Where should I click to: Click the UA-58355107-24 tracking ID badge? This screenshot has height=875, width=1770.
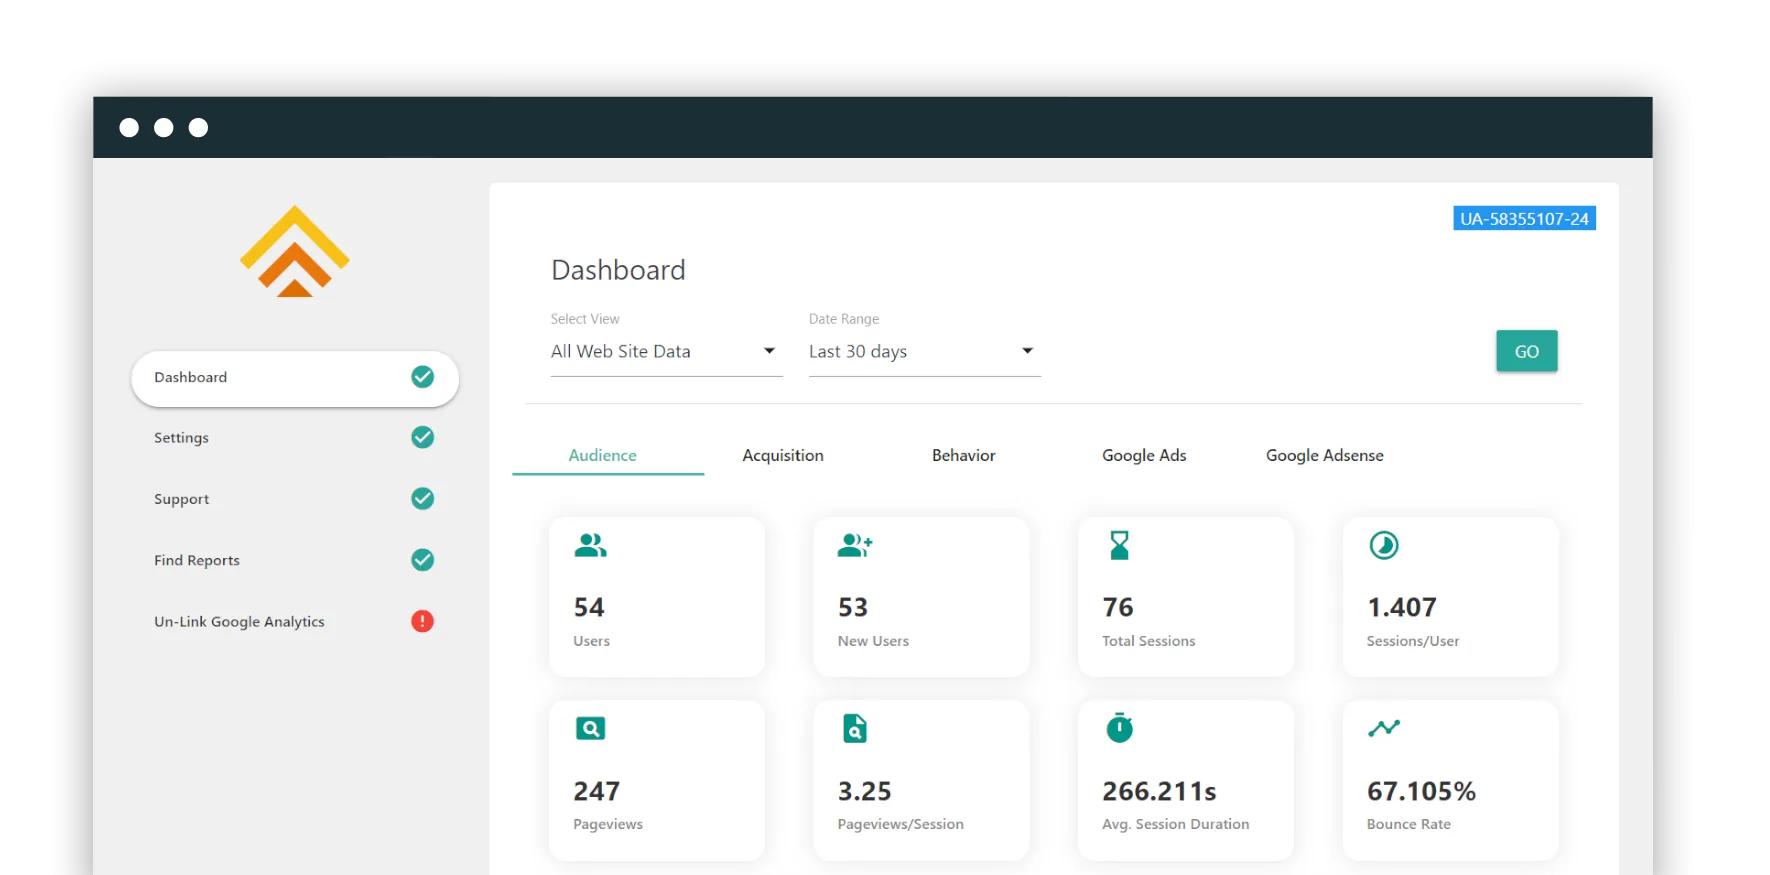coord(1523,219)
